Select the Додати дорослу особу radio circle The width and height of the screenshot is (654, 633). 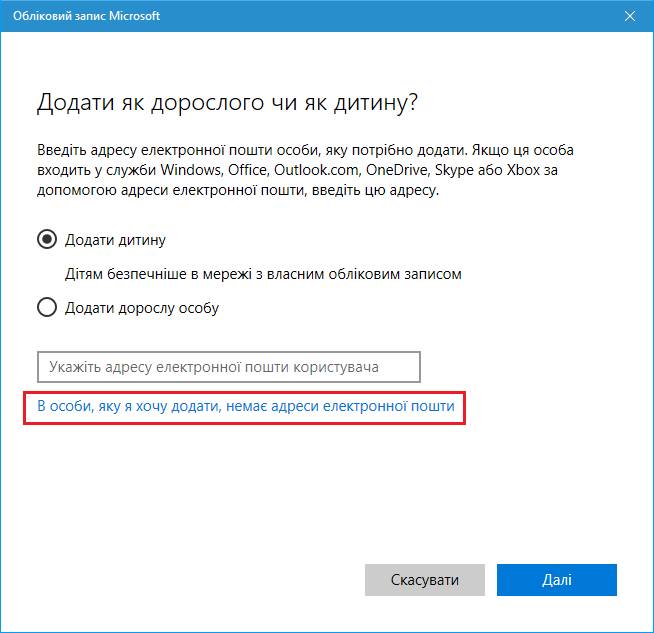pos(47,307)
